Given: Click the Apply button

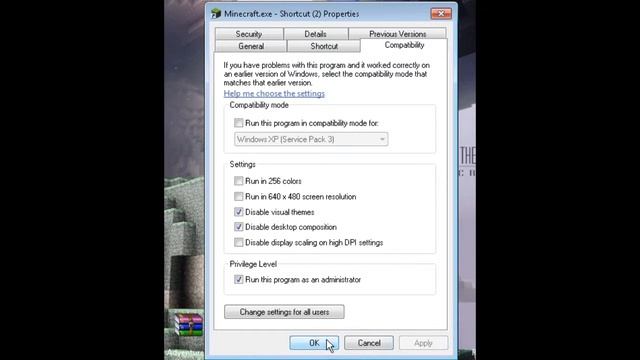Looking at the screenshot, I should (x=423, y=343).
